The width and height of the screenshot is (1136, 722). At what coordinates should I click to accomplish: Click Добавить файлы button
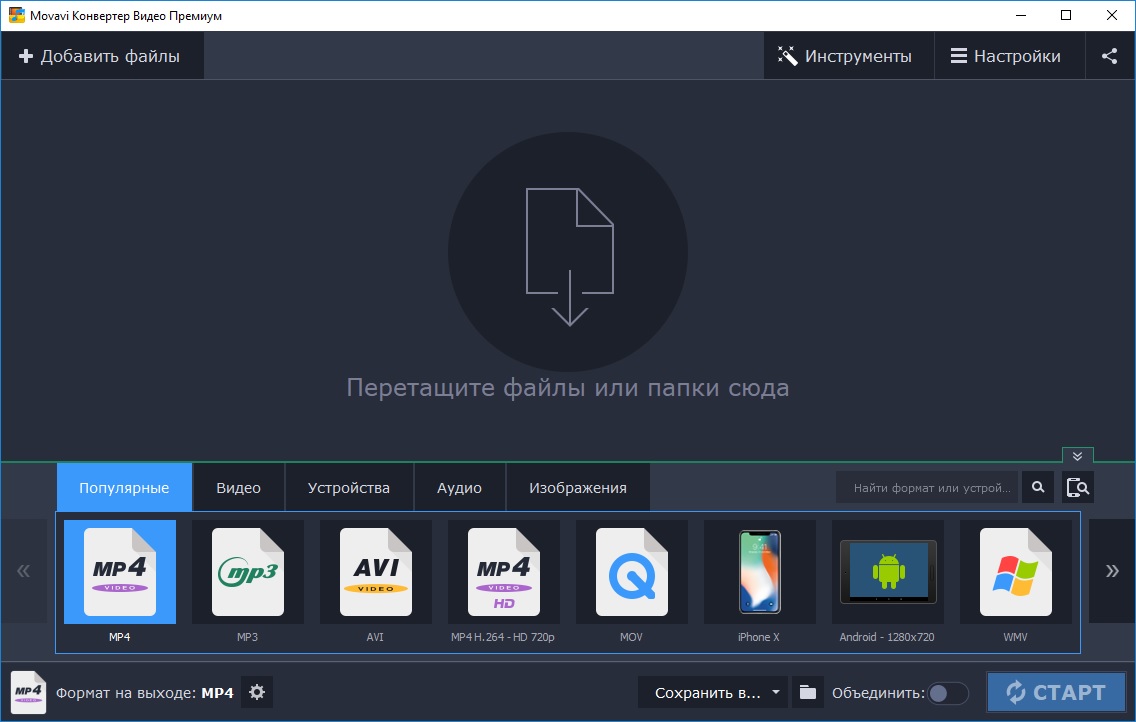101,56
